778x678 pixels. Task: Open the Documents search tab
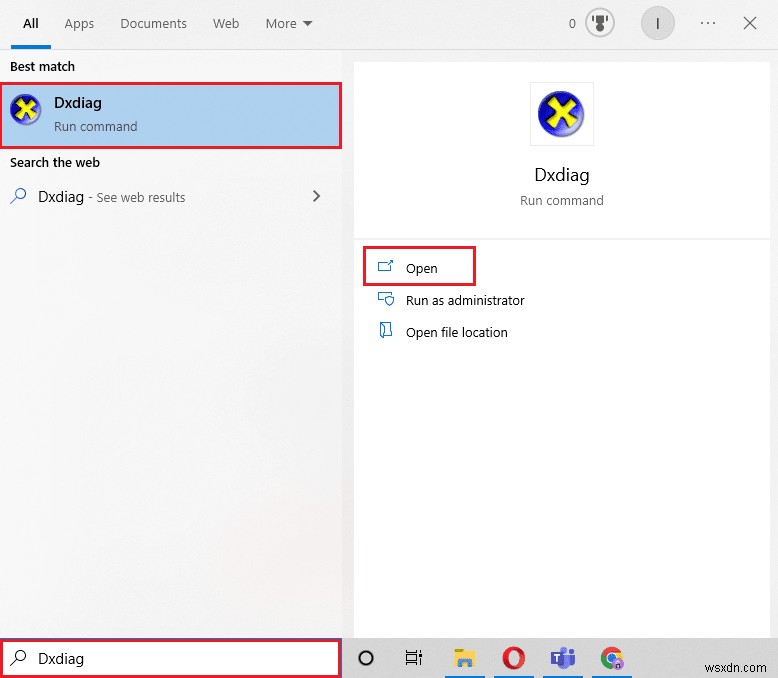click(153, 23)
